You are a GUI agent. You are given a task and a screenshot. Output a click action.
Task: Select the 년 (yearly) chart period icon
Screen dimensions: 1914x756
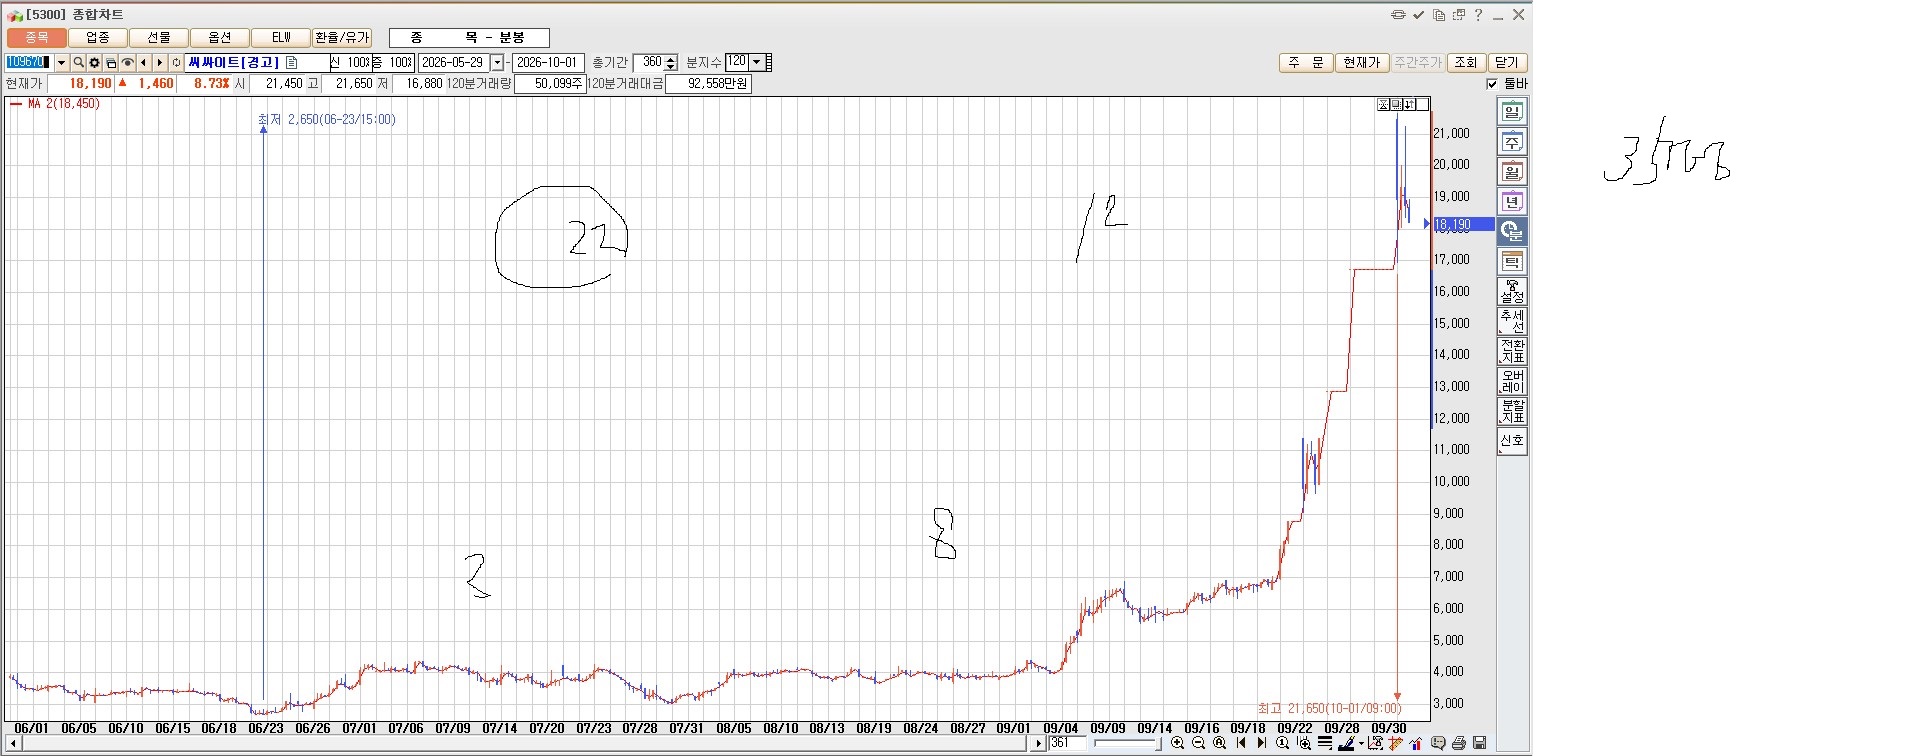click(1511, 202)
